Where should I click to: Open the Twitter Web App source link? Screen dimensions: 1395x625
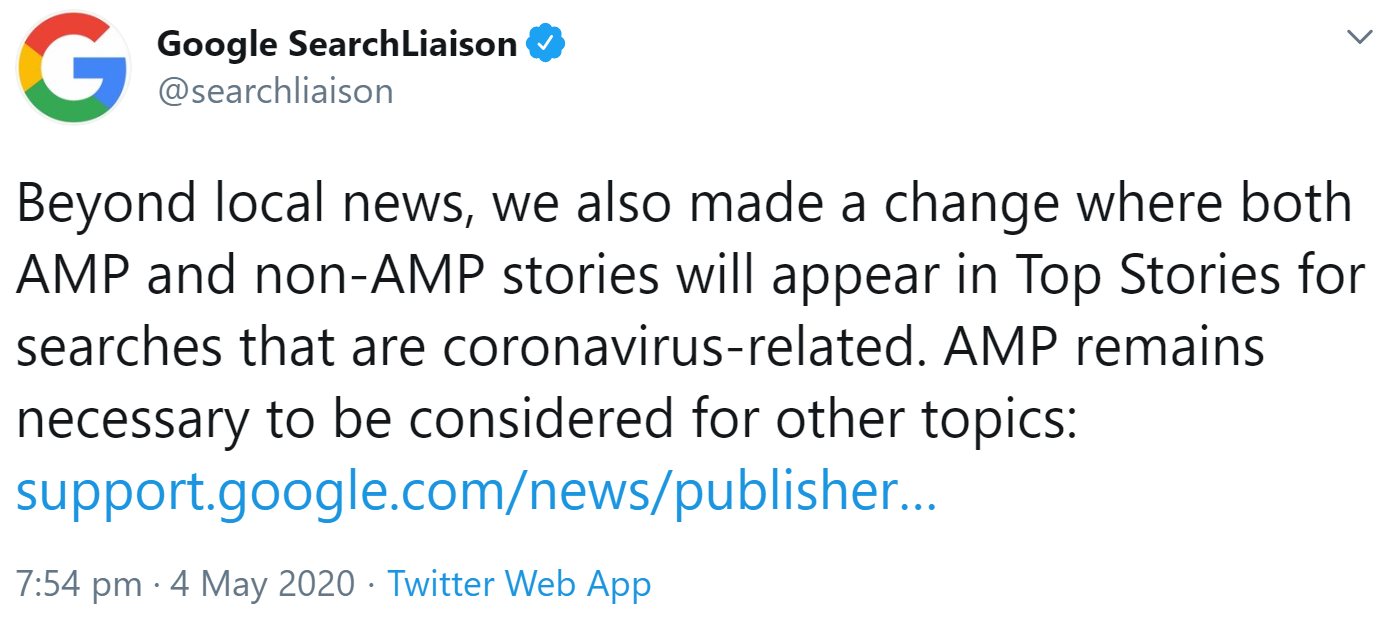(519, 583)
